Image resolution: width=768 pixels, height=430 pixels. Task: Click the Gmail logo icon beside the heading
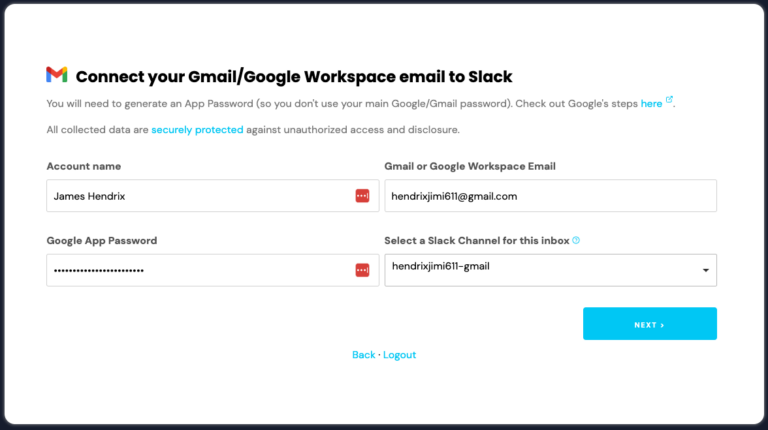click(57, 75)
